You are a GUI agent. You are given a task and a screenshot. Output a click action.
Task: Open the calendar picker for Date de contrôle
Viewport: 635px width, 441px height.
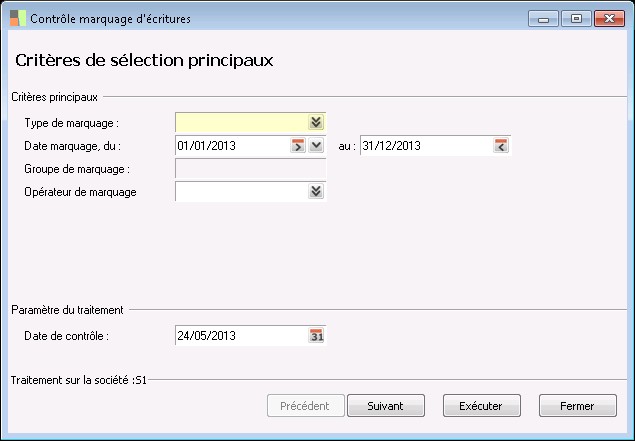[316, 335]
